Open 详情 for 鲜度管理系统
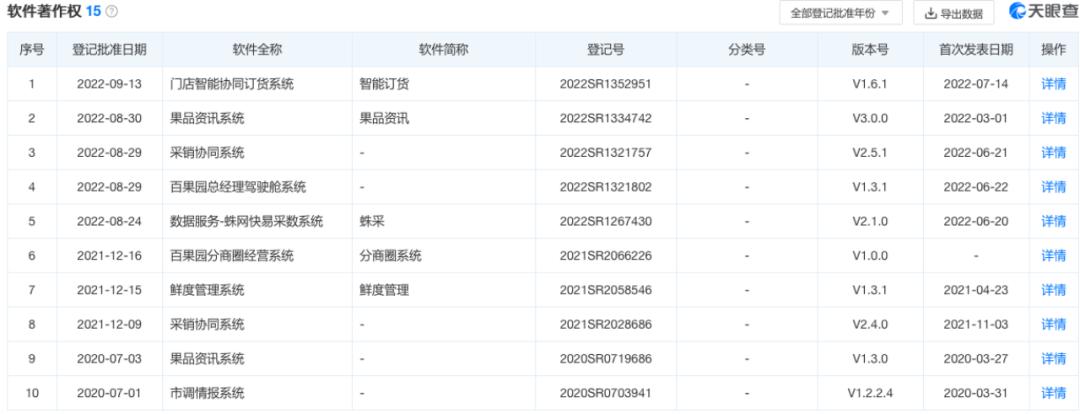This screenshot has height=414, width=1080. point(1053,290)
